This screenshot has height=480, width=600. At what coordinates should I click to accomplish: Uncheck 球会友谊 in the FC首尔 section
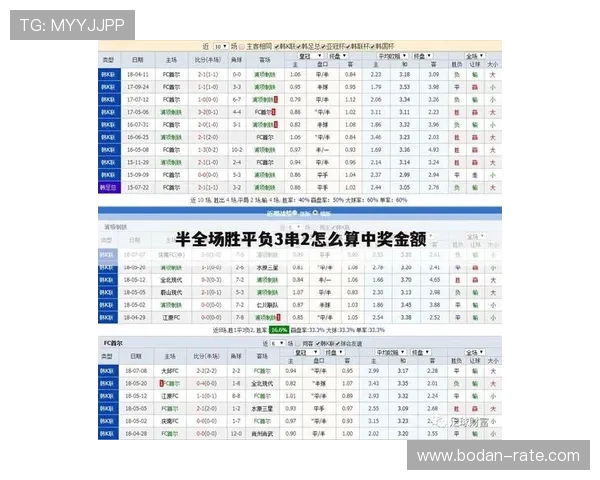(338, 343)
